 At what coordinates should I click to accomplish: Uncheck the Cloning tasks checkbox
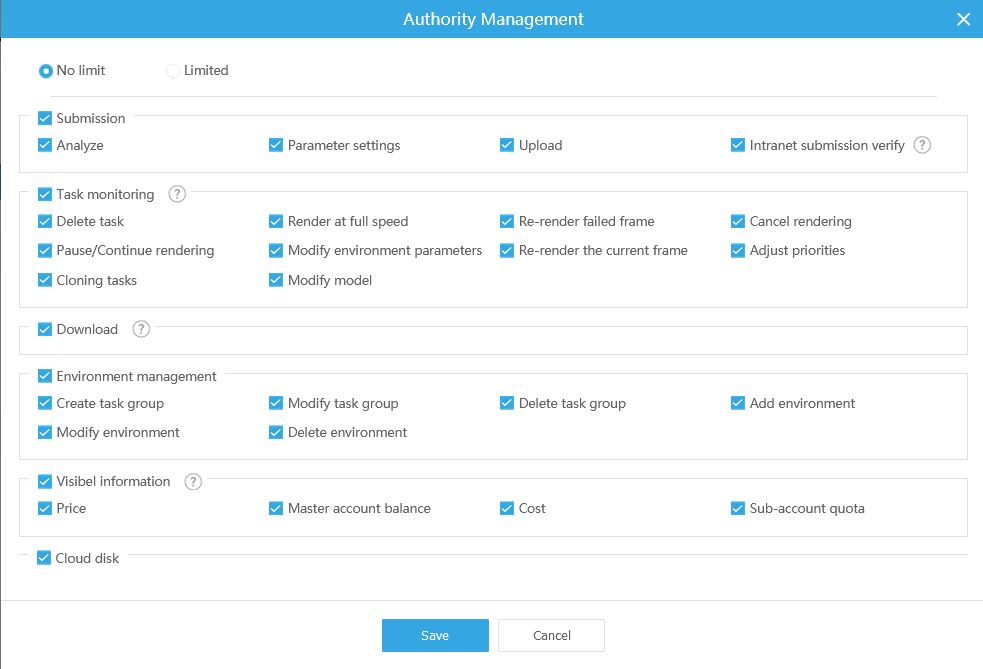pyautogui.click(x=45, y=280)
